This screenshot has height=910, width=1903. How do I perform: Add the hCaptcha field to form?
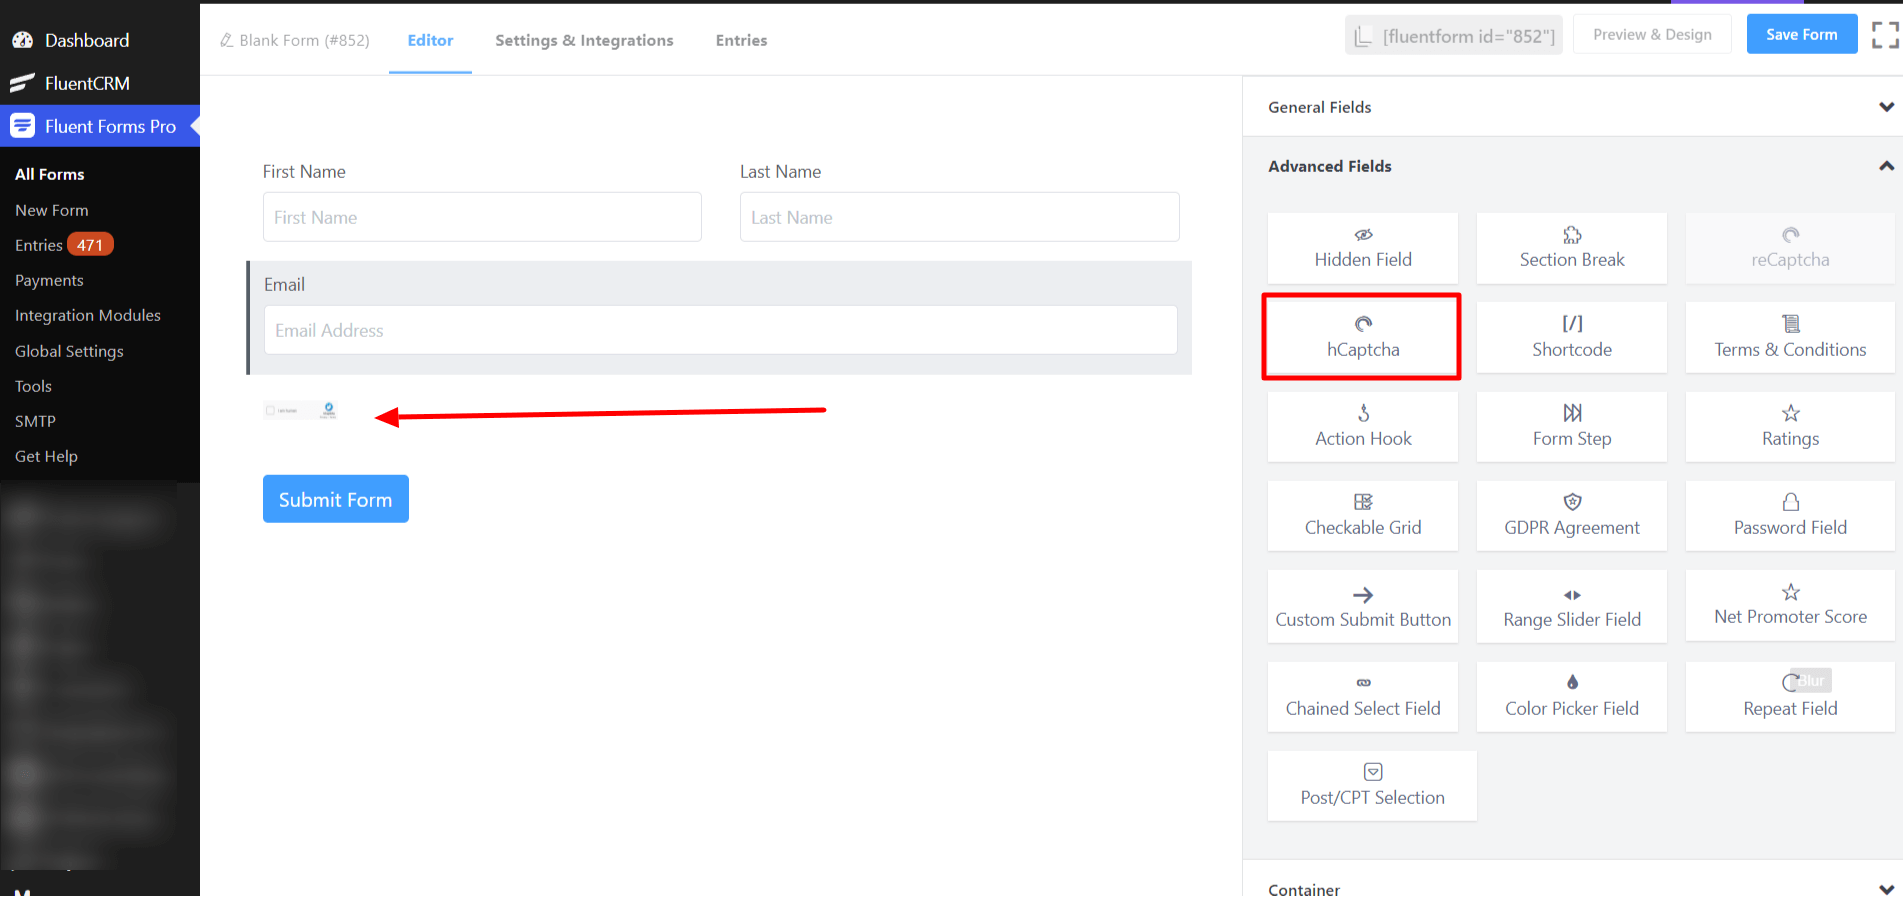tap(1362, 337)
